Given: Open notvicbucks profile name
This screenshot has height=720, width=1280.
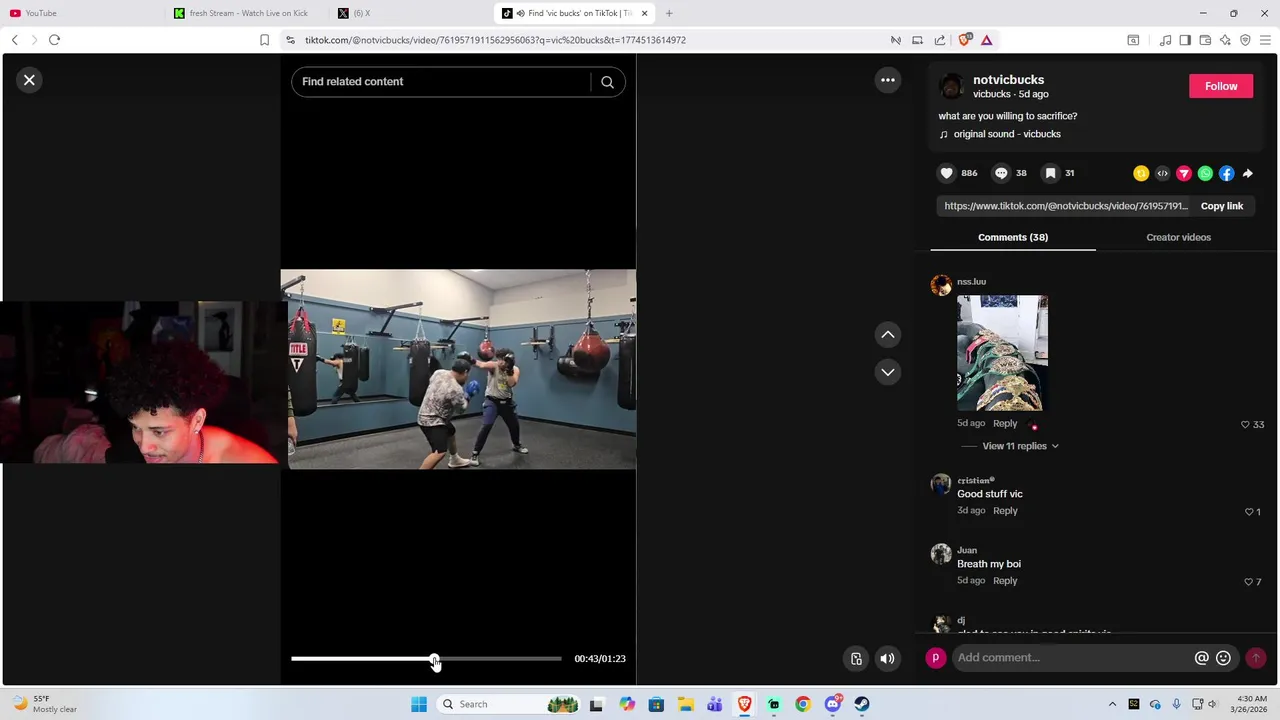Looking at the screenshot, I should pos(1008,80).
